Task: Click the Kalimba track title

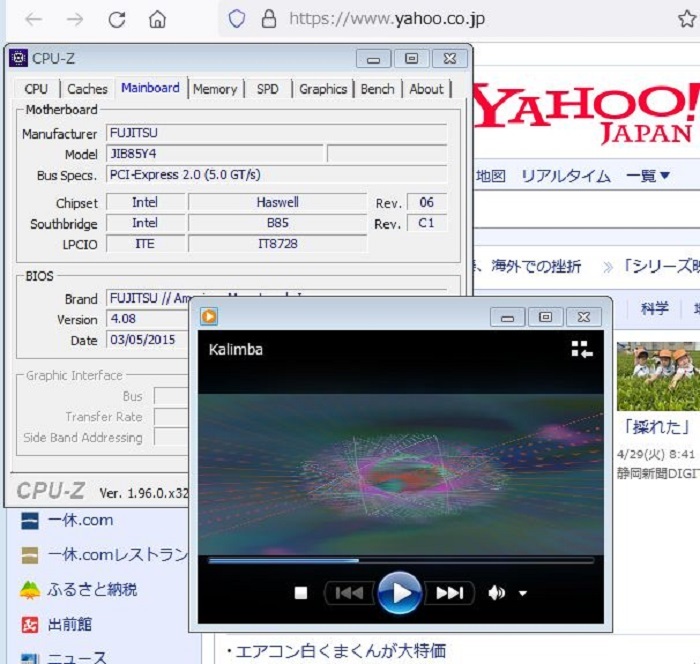Action: [x=236, y=350]
